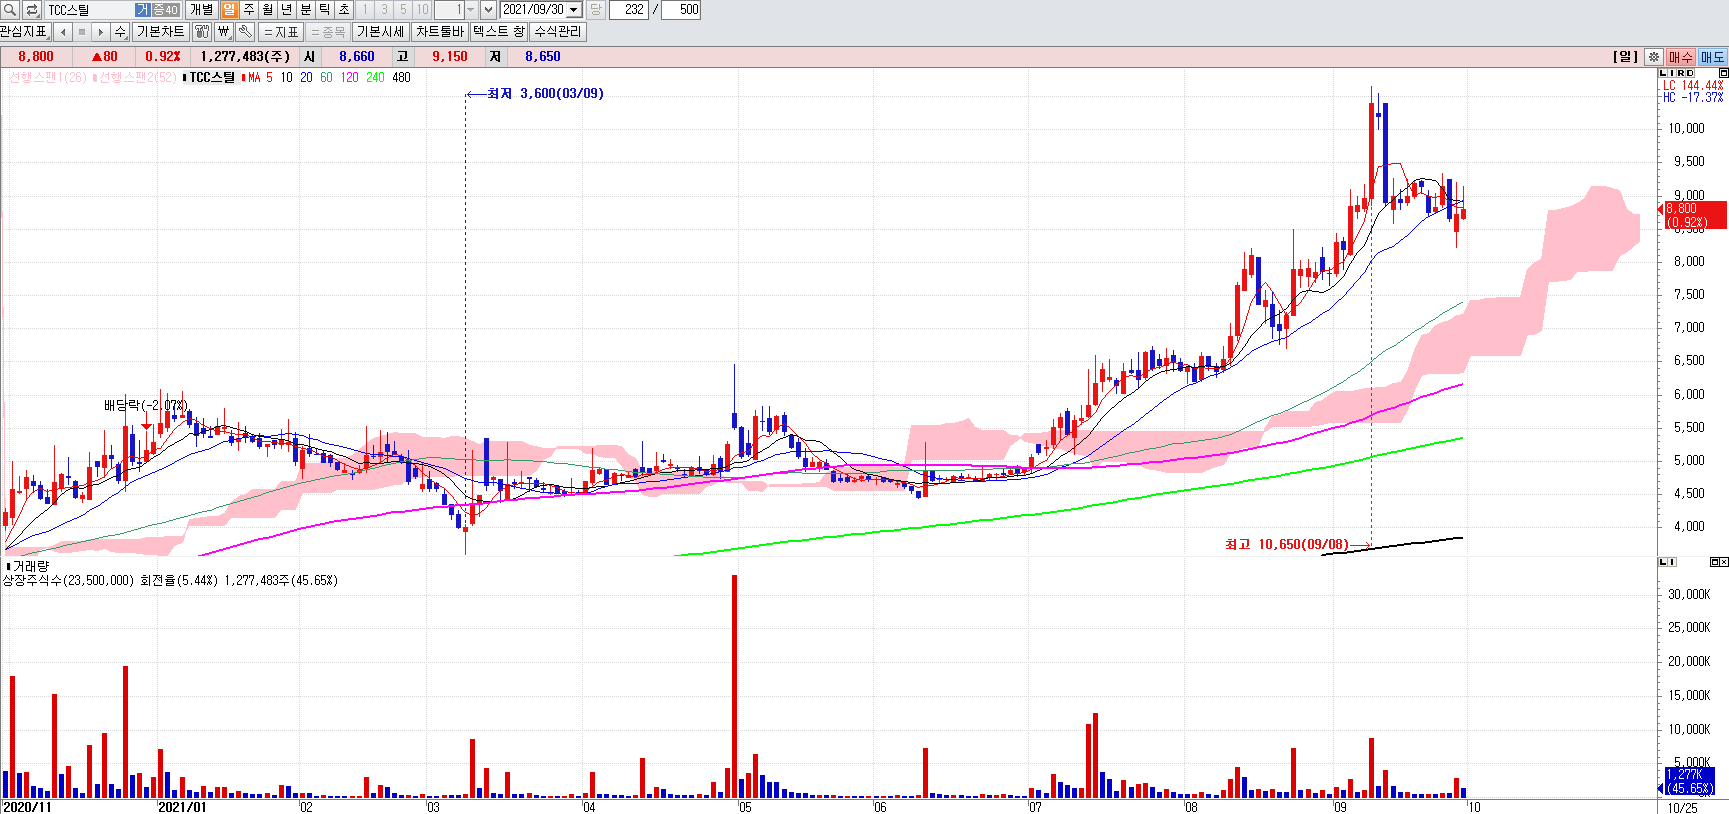Click the swap/rotate stock icon

pos(31,10)
